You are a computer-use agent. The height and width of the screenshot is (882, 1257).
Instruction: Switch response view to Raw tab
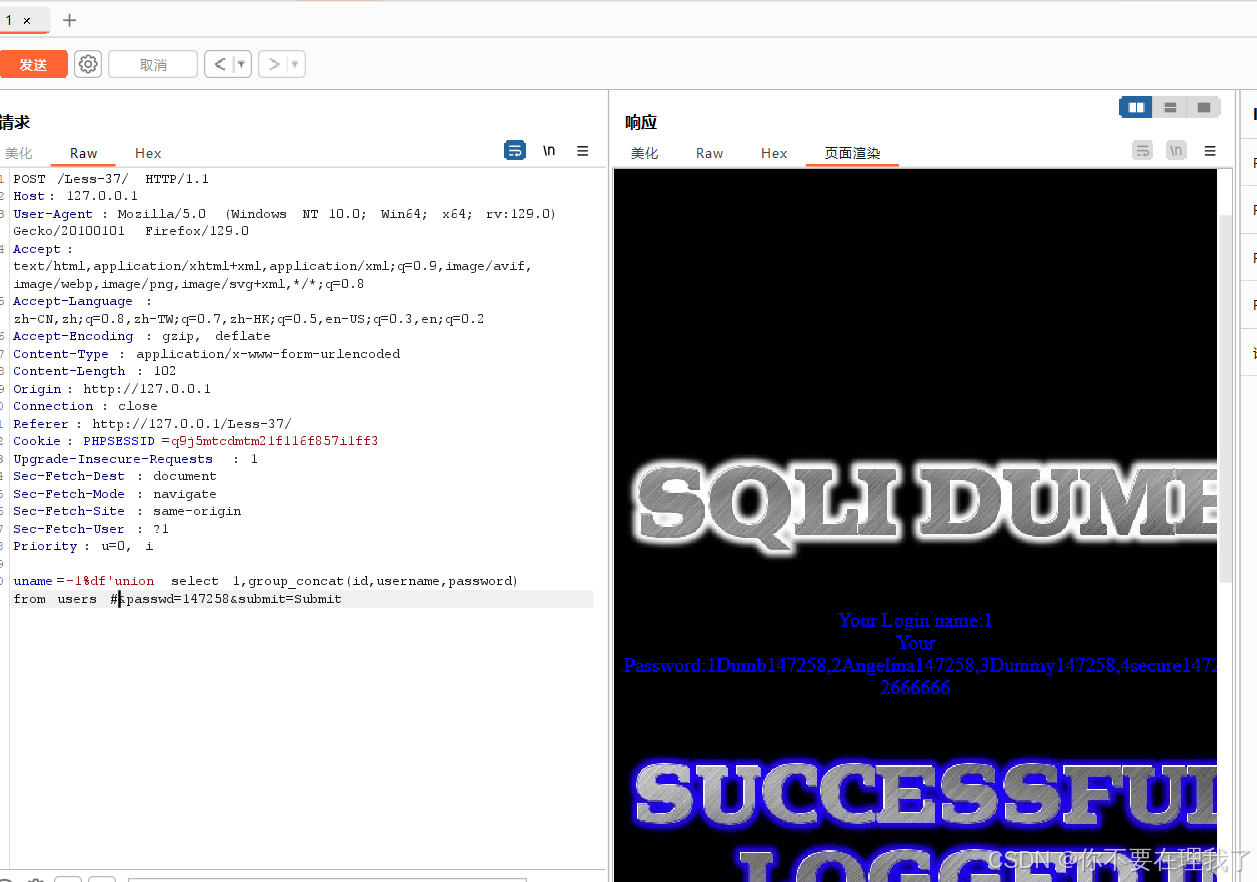point(710,153)
